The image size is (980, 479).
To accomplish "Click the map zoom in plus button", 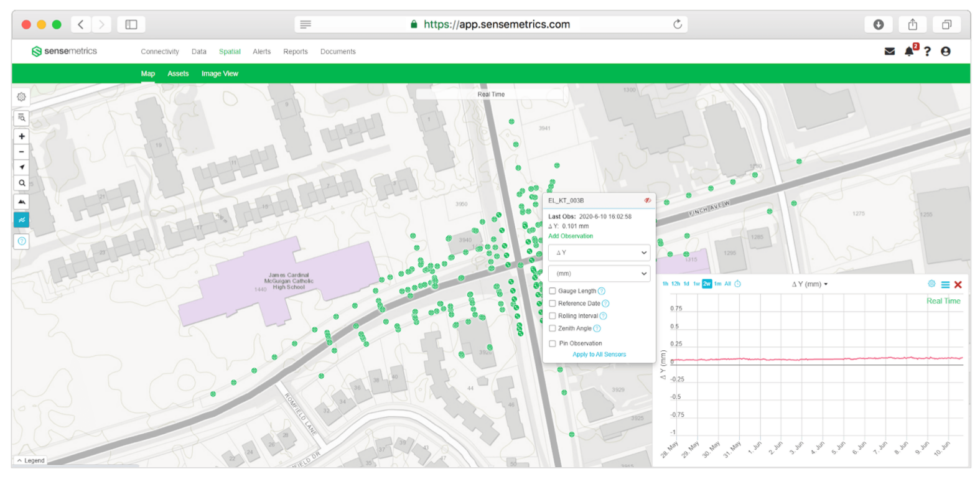I will [x=22, y=136].
